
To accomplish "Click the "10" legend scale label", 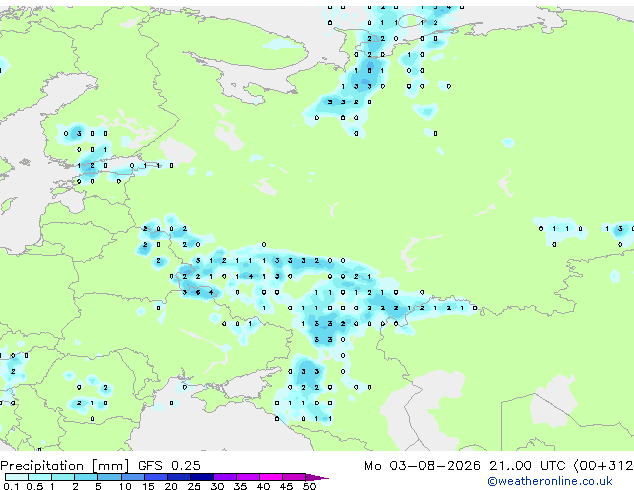I will click(125, 486).
